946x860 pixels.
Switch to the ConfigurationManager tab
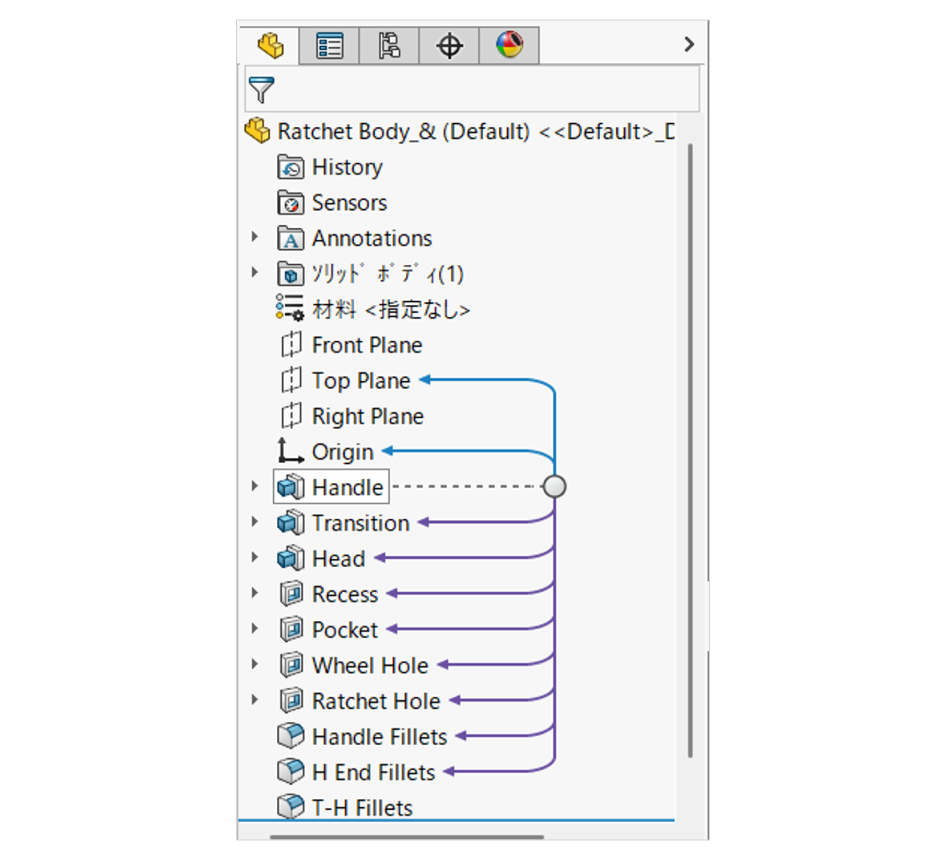click(x=389, y=46)
